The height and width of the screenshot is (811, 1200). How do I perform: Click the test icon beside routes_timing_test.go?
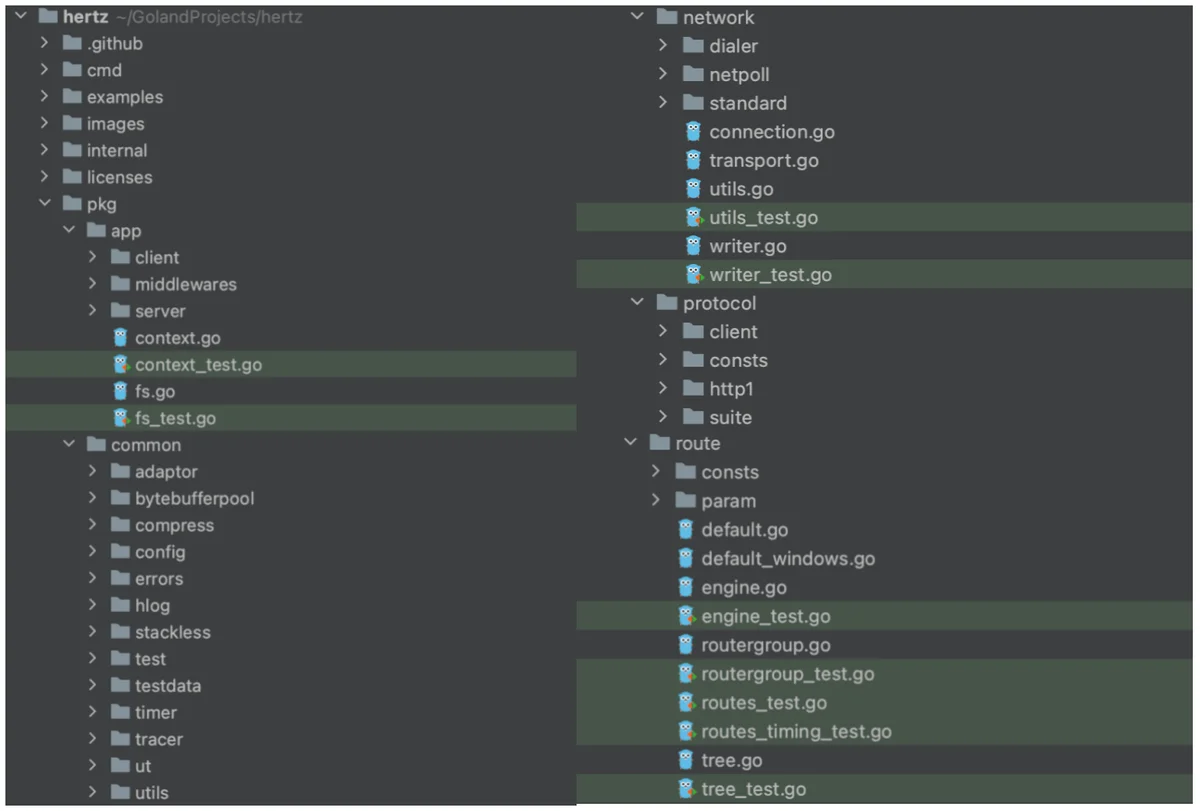coord(685,732)
